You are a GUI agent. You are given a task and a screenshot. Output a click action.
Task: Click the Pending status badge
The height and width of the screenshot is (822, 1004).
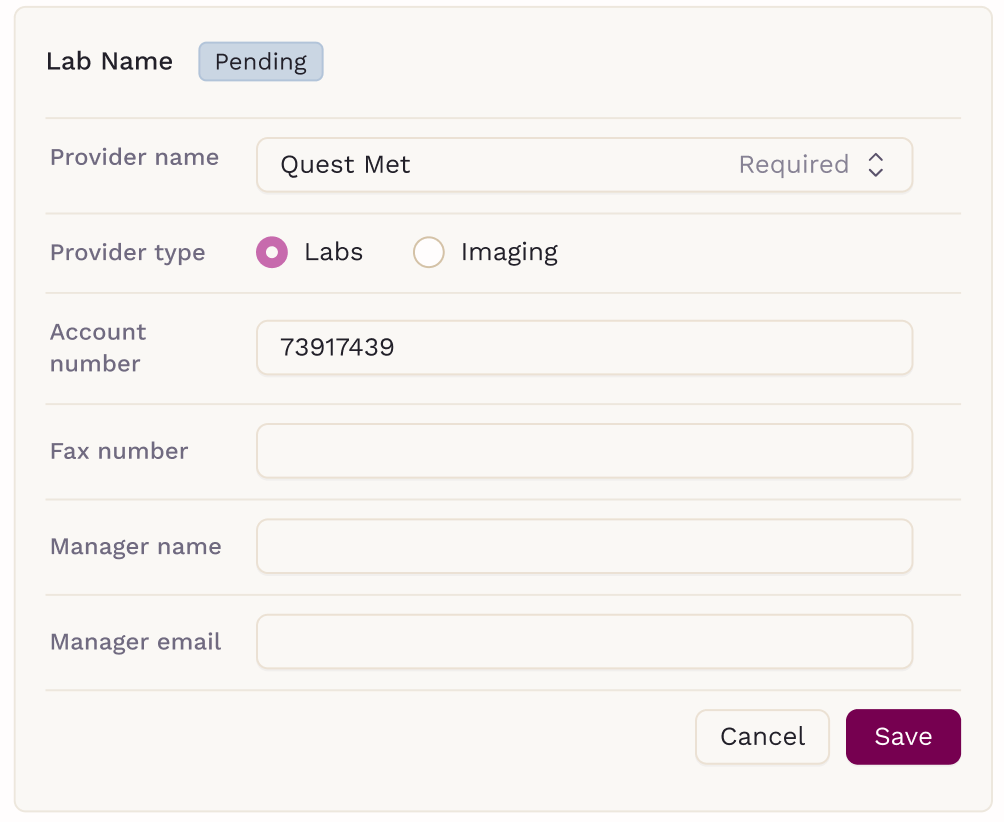[261, 62]
